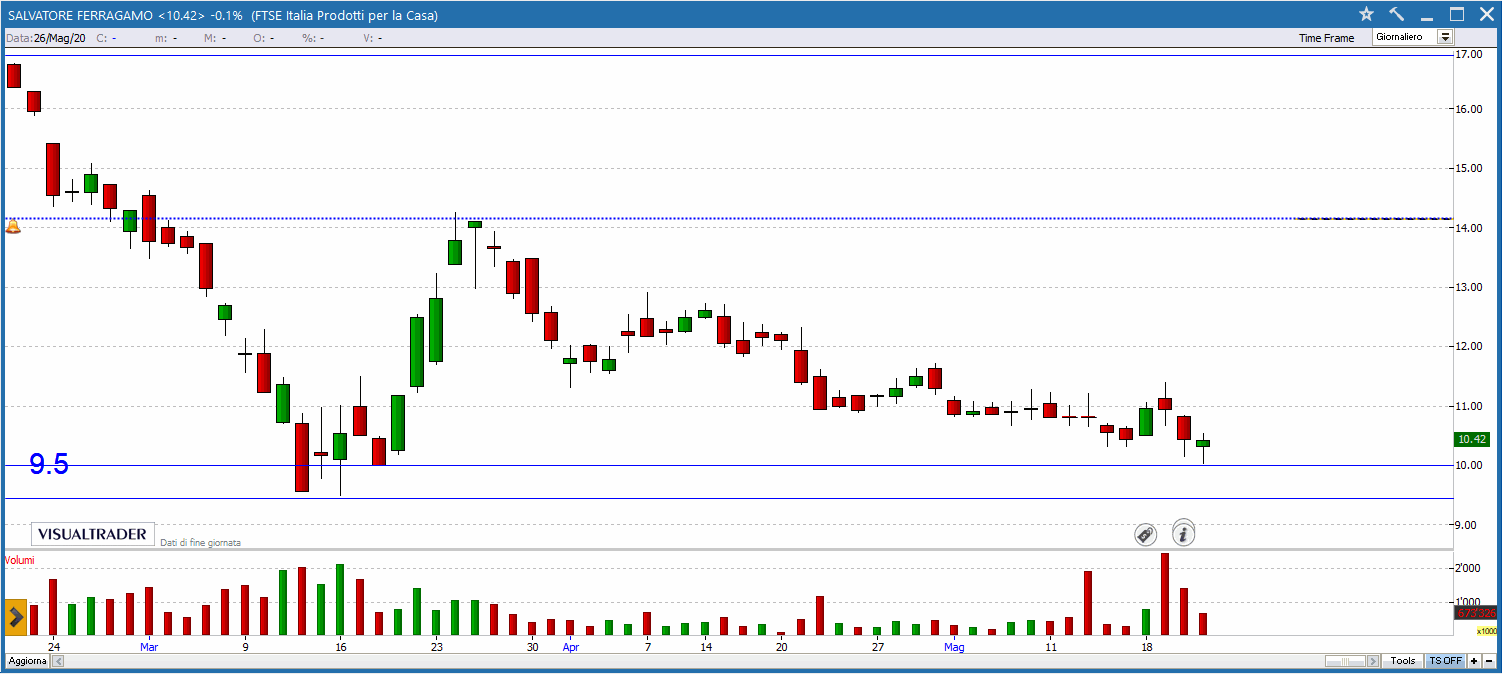Image resolution: width=1502 pixels, height=674 pixels.
Task: Maximize the chart window
Action: click(1456, 14)
